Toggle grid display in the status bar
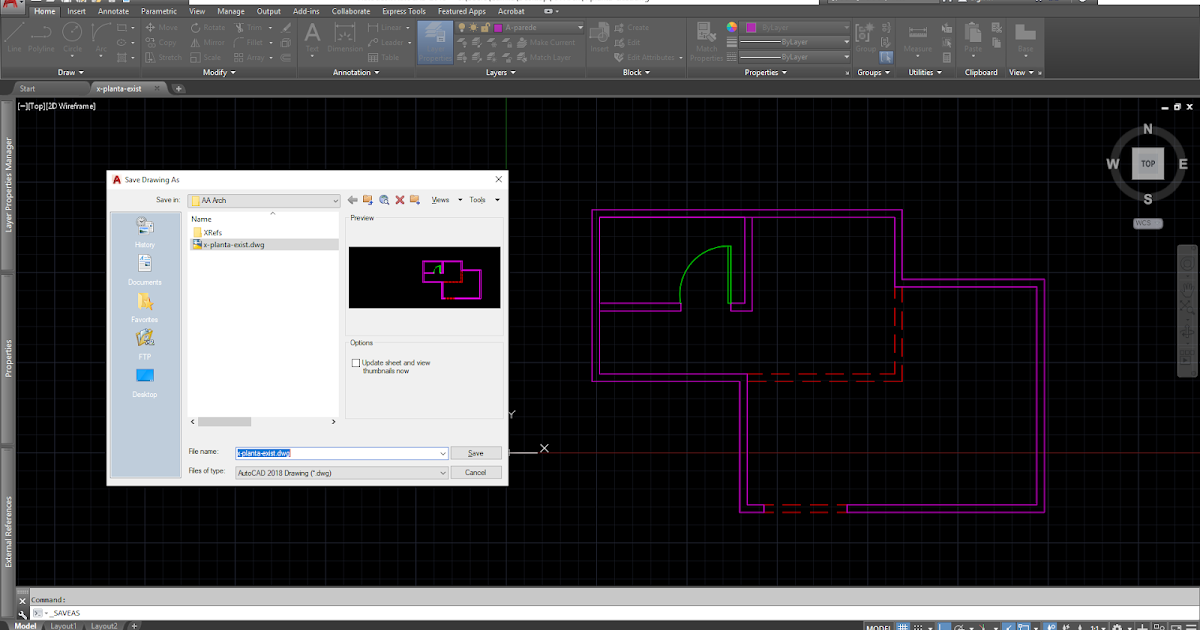 coord(901,626)
